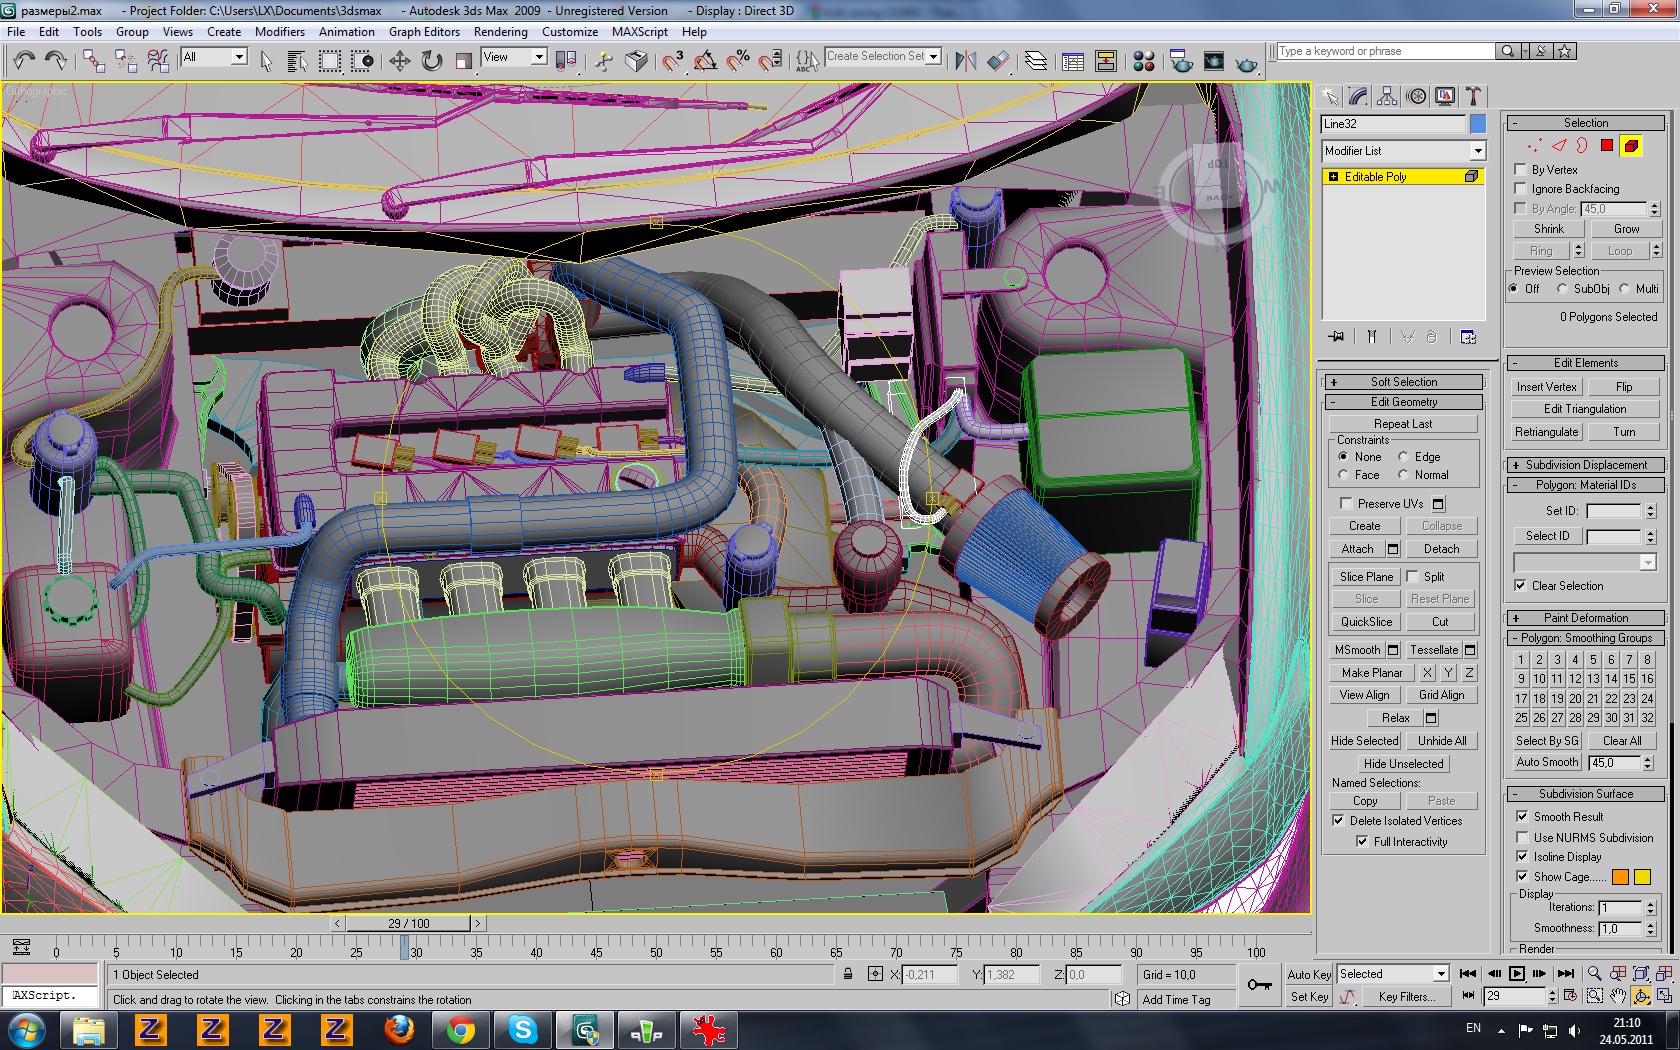
Task: Open the Rendering menu
Action: coord(500,32)
